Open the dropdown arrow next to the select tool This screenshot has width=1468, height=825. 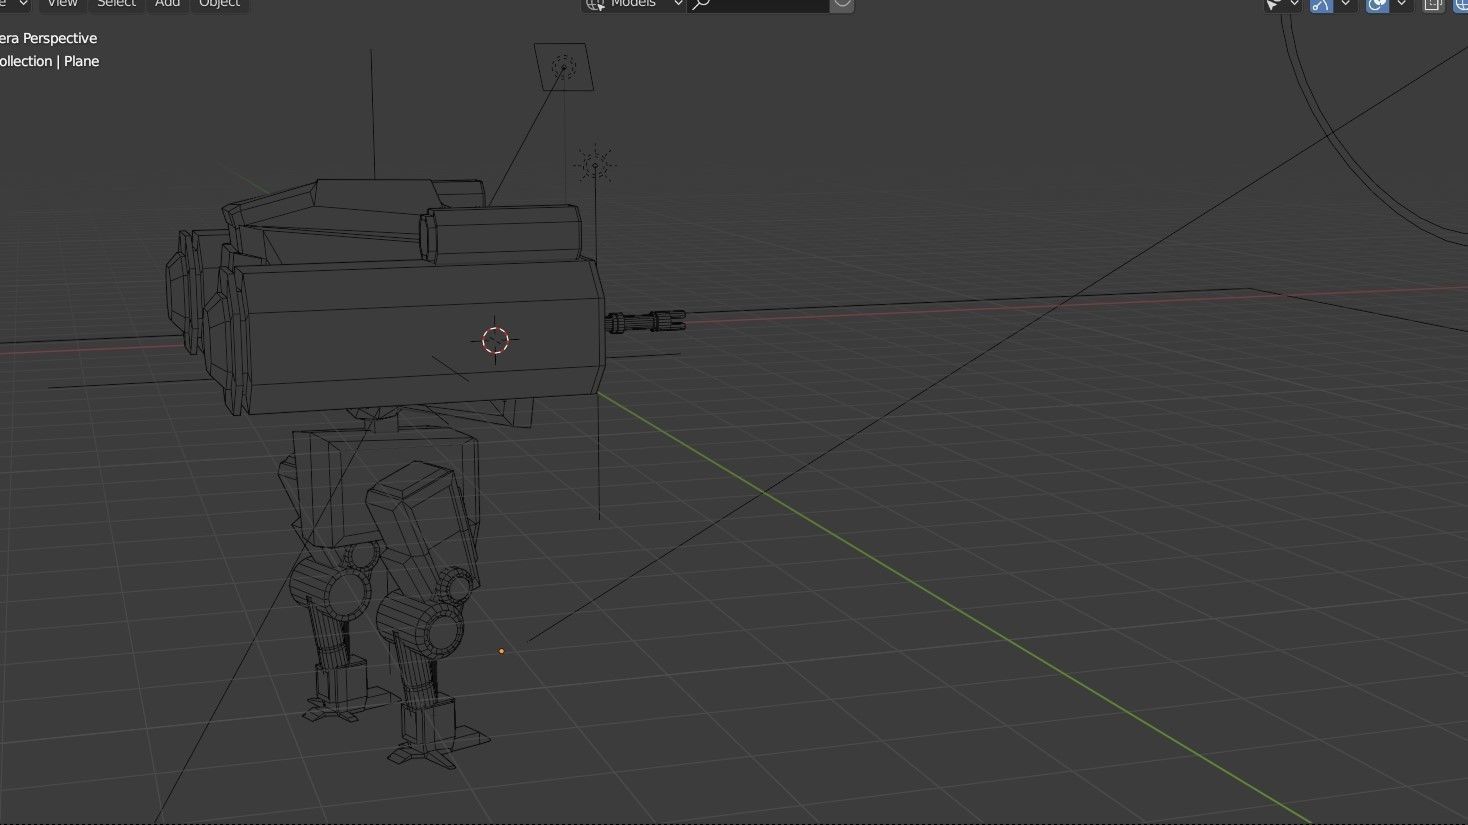click(x=1294, y=4)
